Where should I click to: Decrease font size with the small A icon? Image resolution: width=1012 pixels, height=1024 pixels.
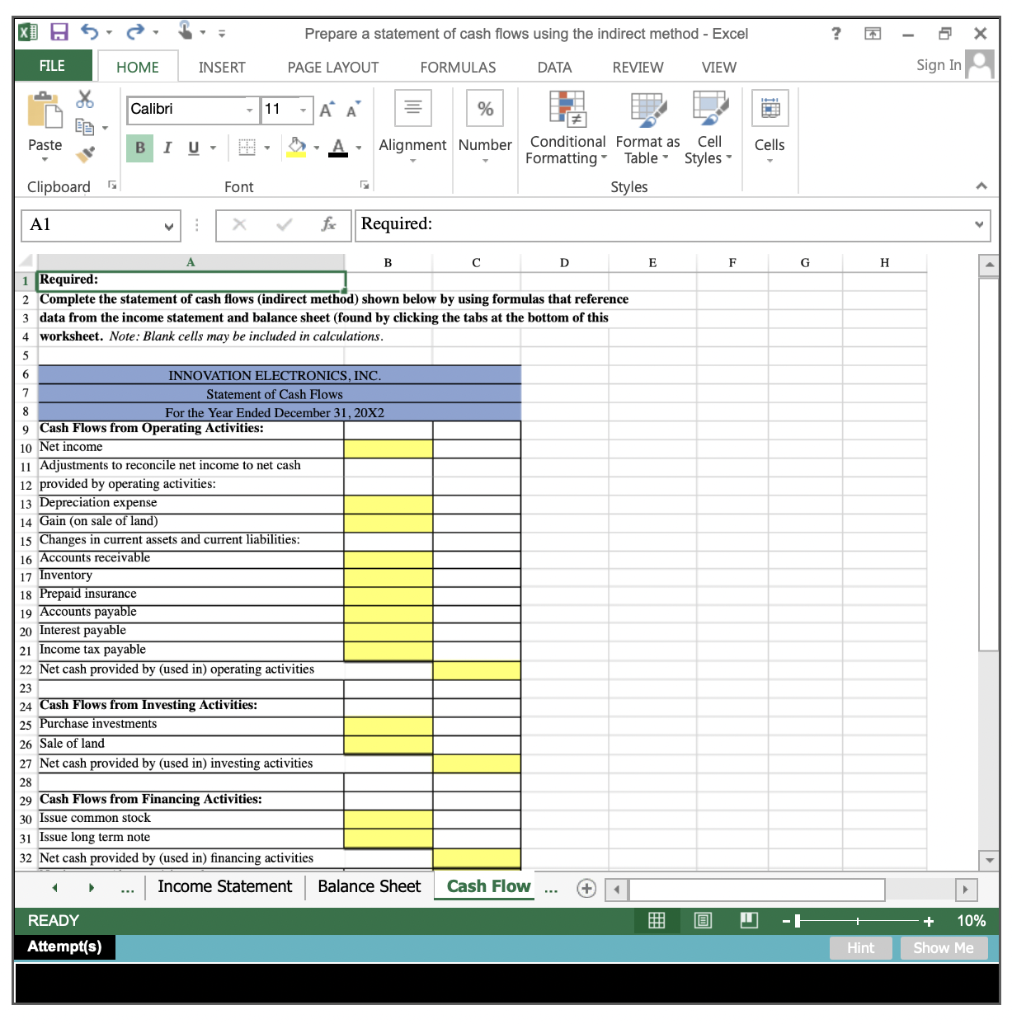click(353, 110)
